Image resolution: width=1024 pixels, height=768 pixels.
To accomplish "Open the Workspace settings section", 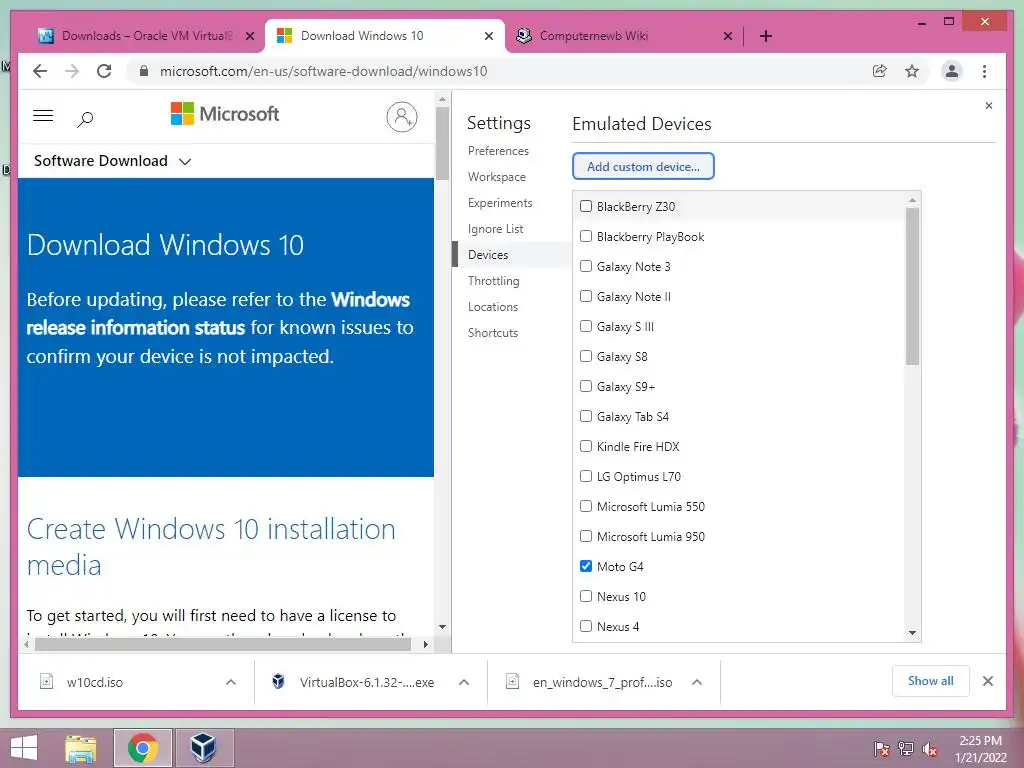I will [496, 177].
